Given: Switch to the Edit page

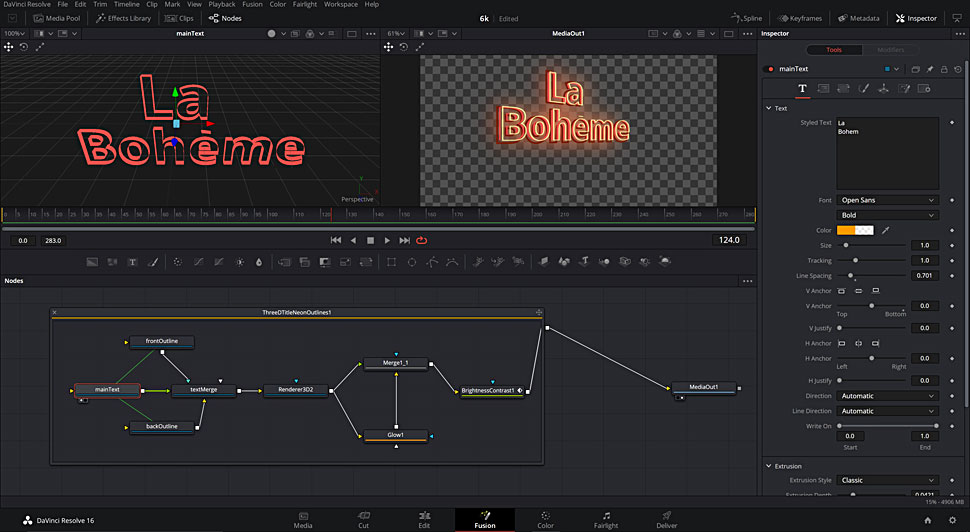Looking at the screenshot, I should click(424, 520).
